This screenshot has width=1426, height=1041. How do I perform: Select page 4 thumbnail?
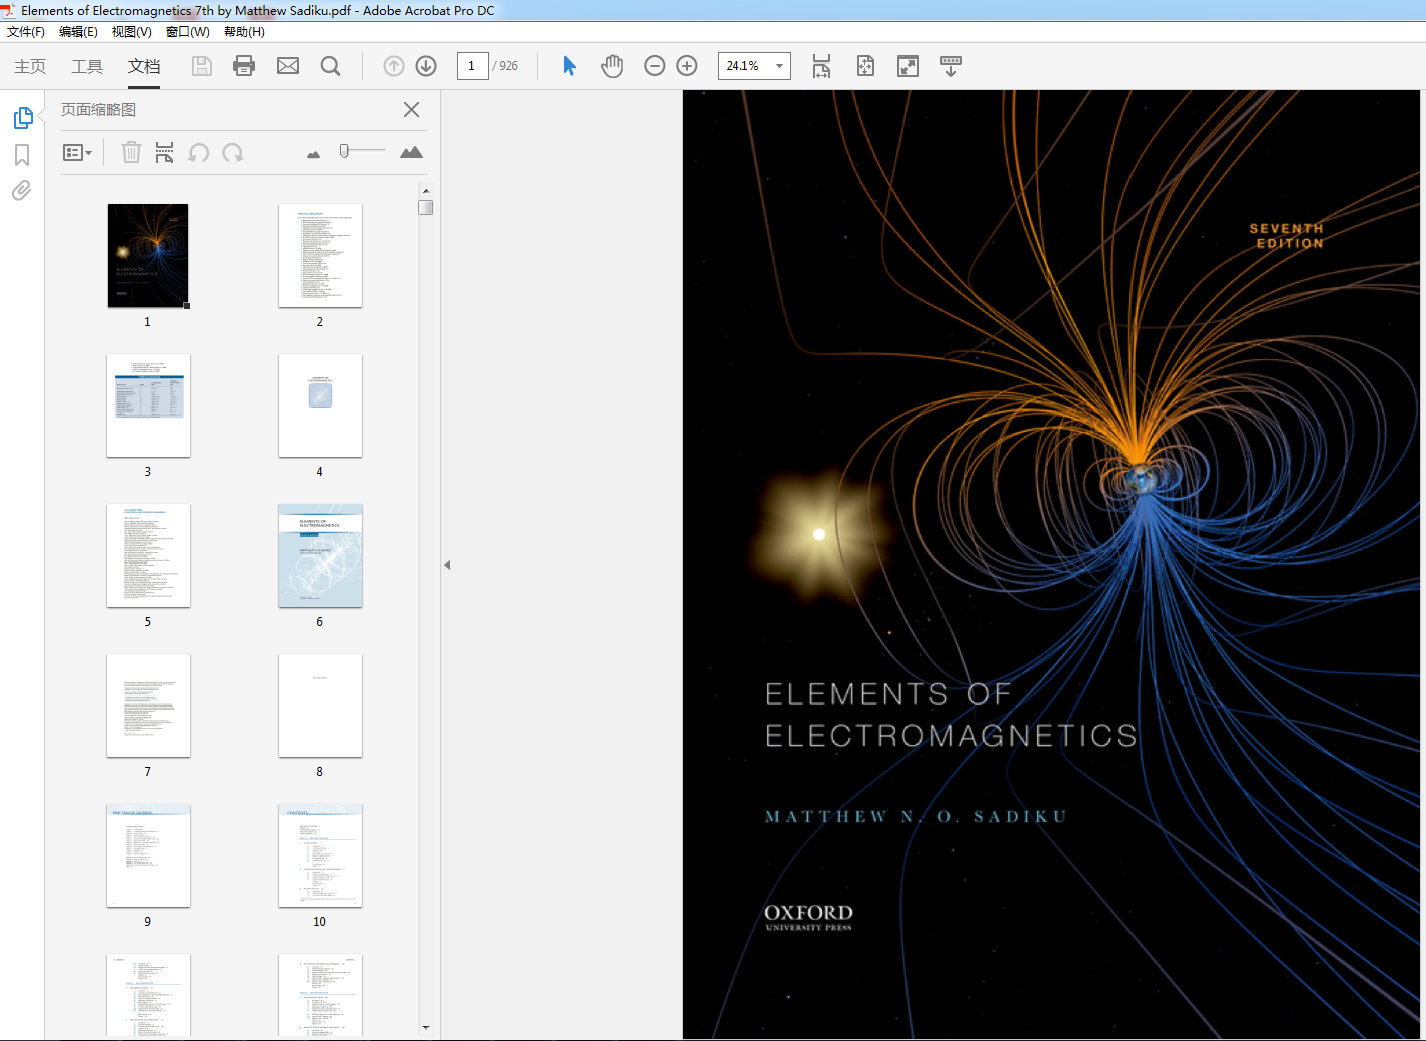(x=320, y=406)
